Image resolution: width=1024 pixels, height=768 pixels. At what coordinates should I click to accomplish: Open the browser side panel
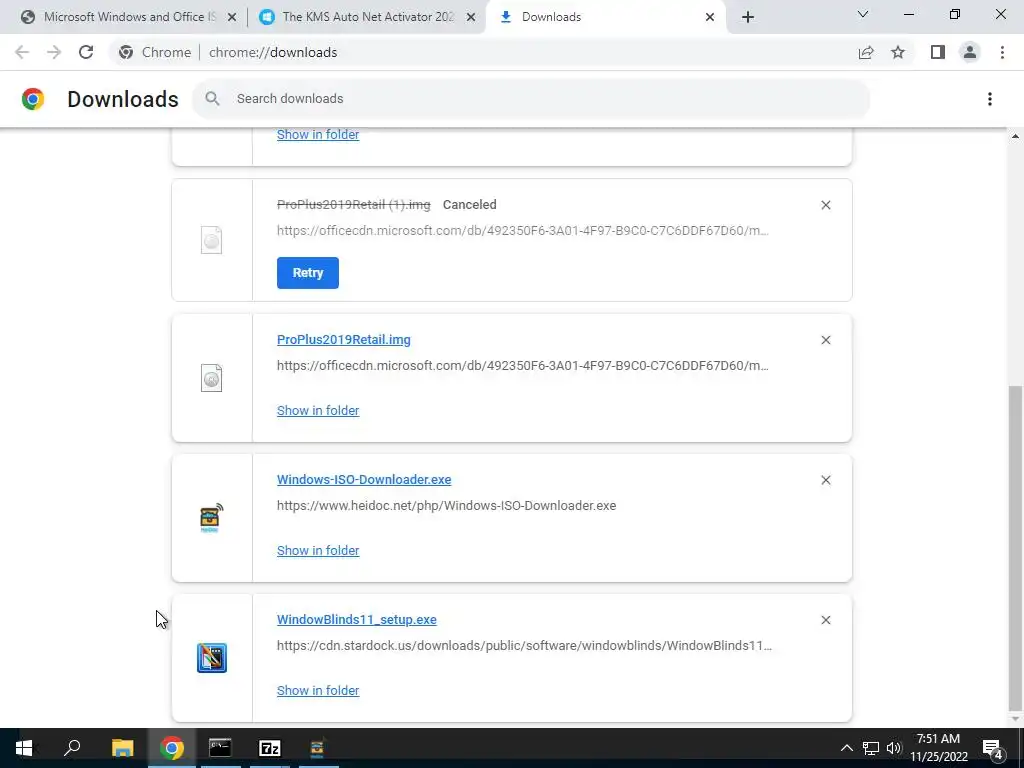pyautogui.click(x=938, y=52)
